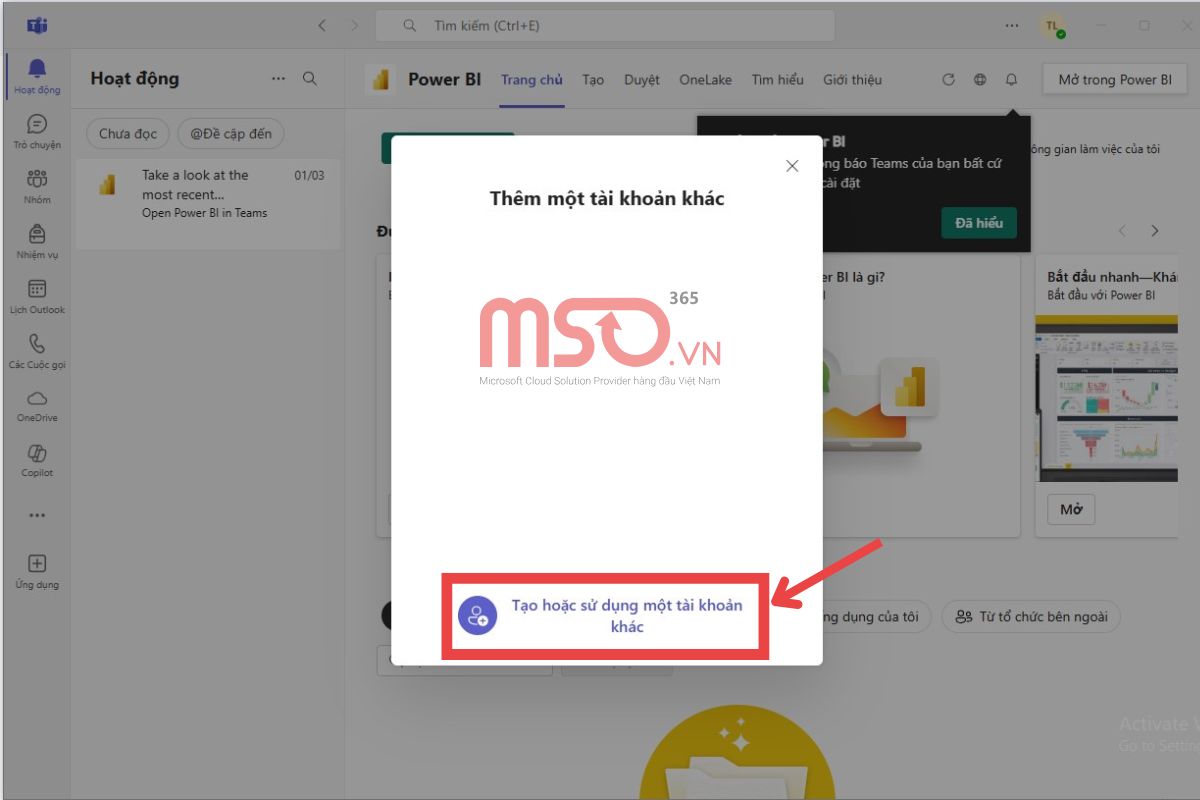Viewport: 1200px width, 800px height.
Task: Open the Nhiệm vụ tasks app
Action: click(x=37, y=241)
